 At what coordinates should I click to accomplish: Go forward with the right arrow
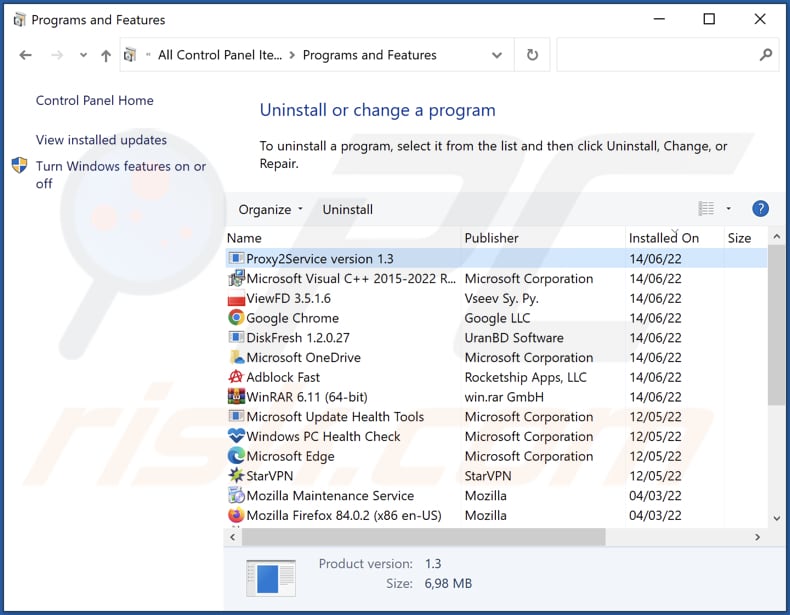[57, 55]
